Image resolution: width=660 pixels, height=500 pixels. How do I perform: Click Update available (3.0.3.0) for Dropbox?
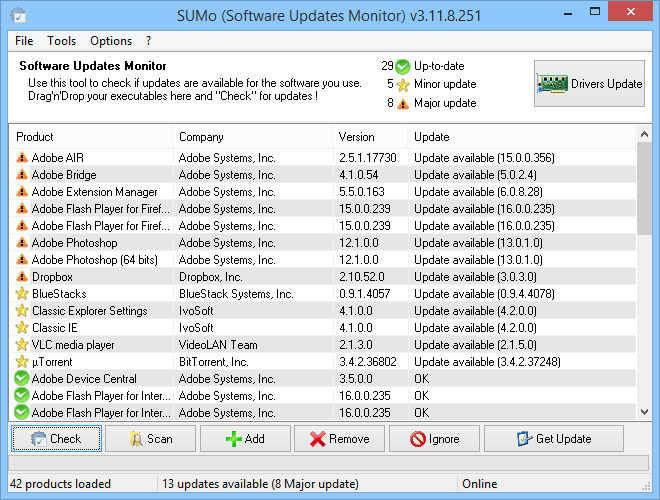point(475,277)
